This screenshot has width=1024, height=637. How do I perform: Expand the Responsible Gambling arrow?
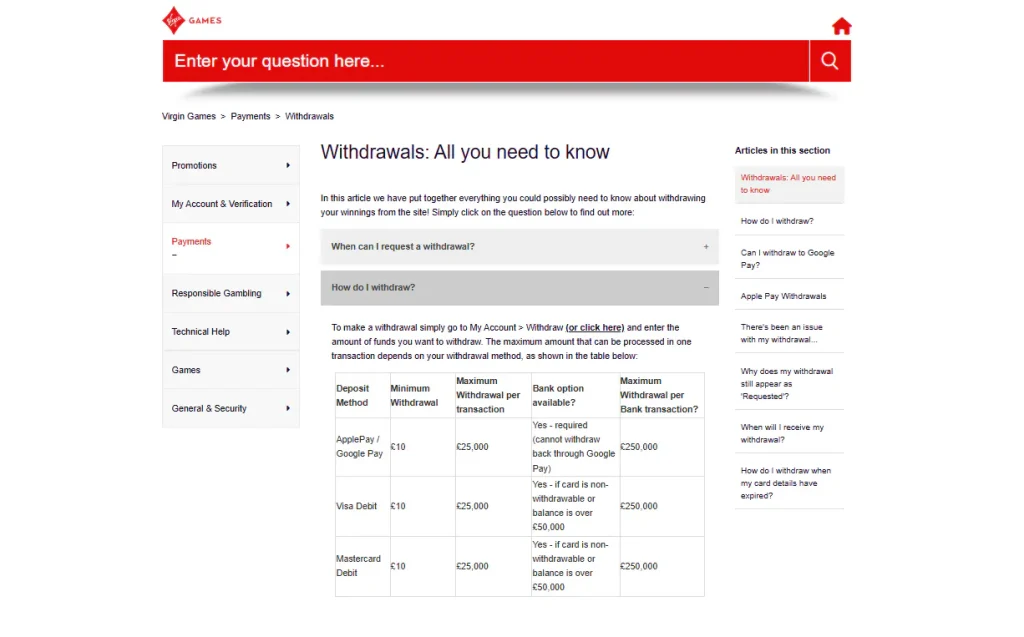287,293
